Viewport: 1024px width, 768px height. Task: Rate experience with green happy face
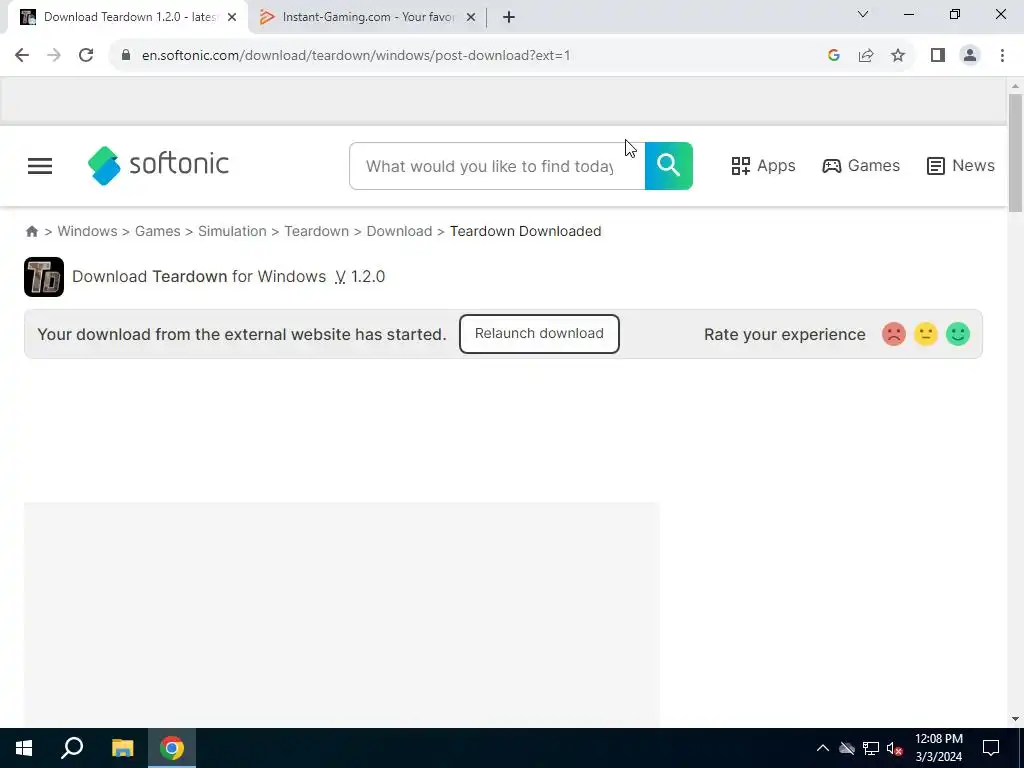pos(957,334)
